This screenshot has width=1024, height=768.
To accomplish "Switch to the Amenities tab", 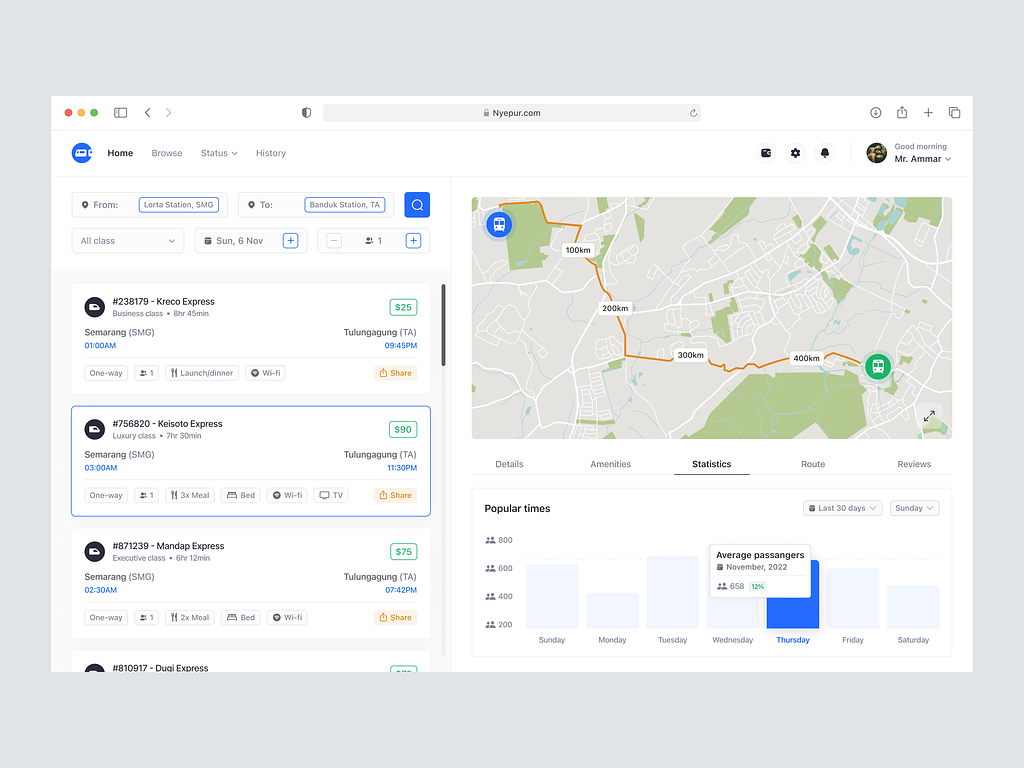I will 610,464.
